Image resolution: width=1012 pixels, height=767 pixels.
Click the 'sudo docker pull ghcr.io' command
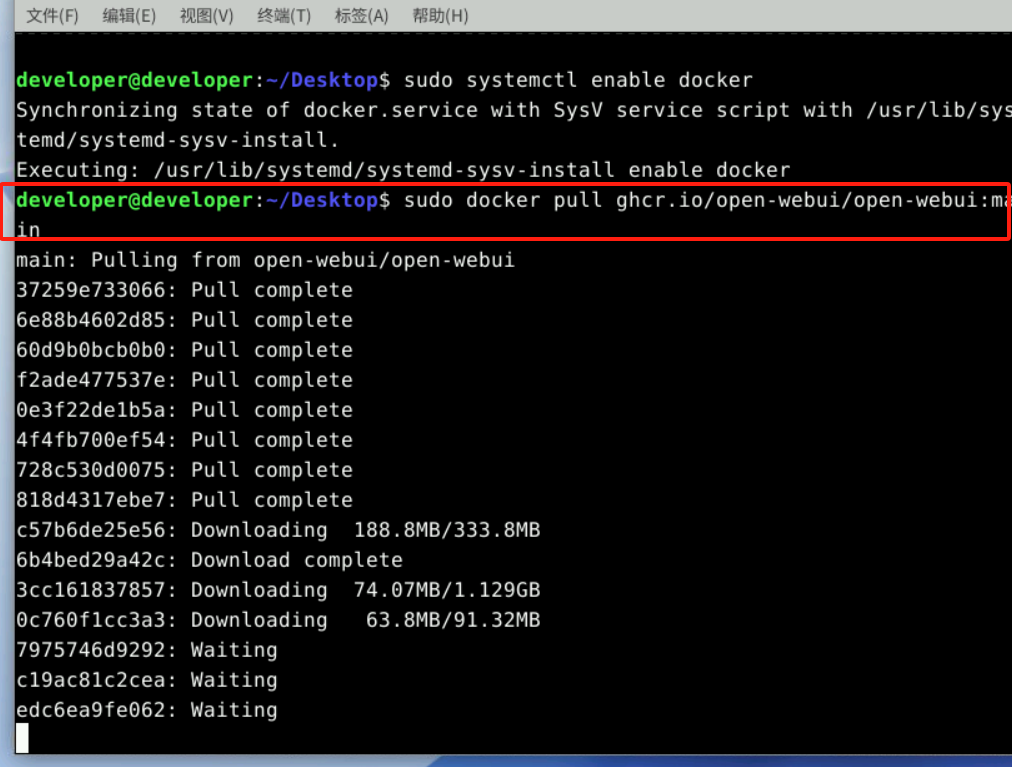[707, 200]
